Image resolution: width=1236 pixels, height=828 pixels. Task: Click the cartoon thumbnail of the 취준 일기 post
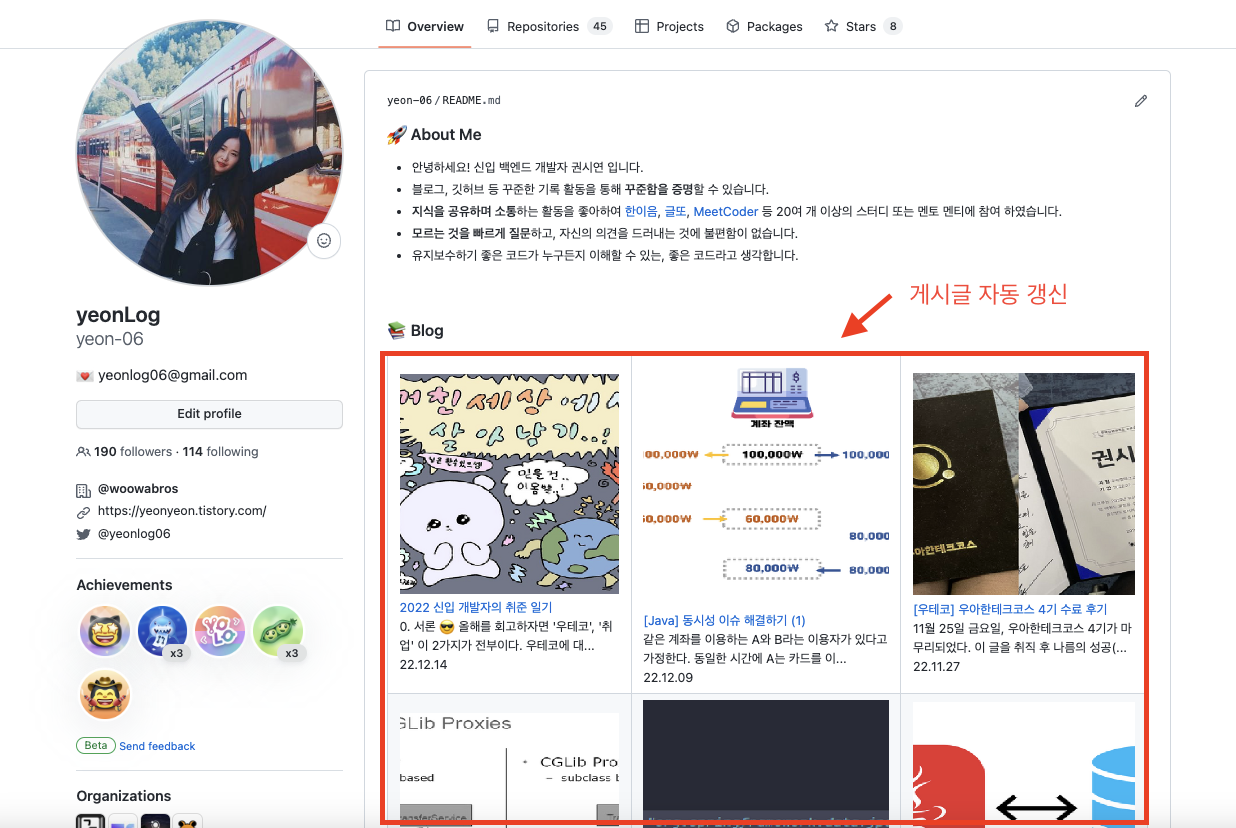pyautogui.click(x=509, y=484)
